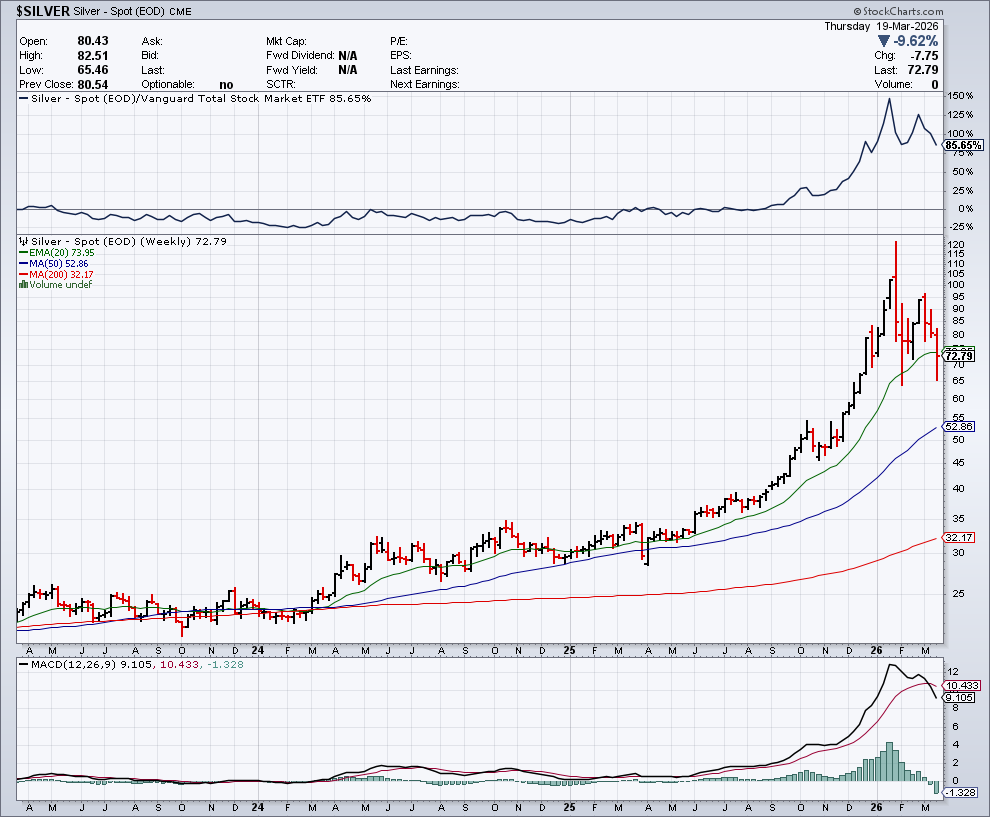990x817 pixels.
Task: Click the green EMA(20) legend line
Action: point(23,253)
